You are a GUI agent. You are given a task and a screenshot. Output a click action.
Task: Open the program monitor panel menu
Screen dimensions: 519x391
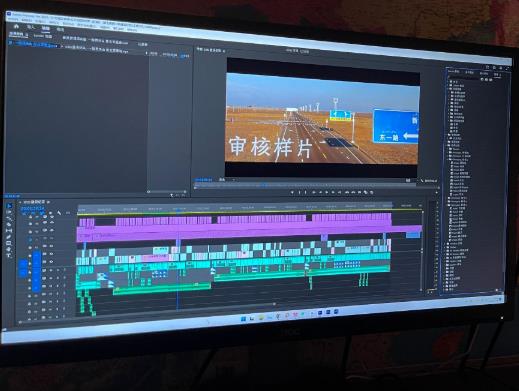pos(224,51)
